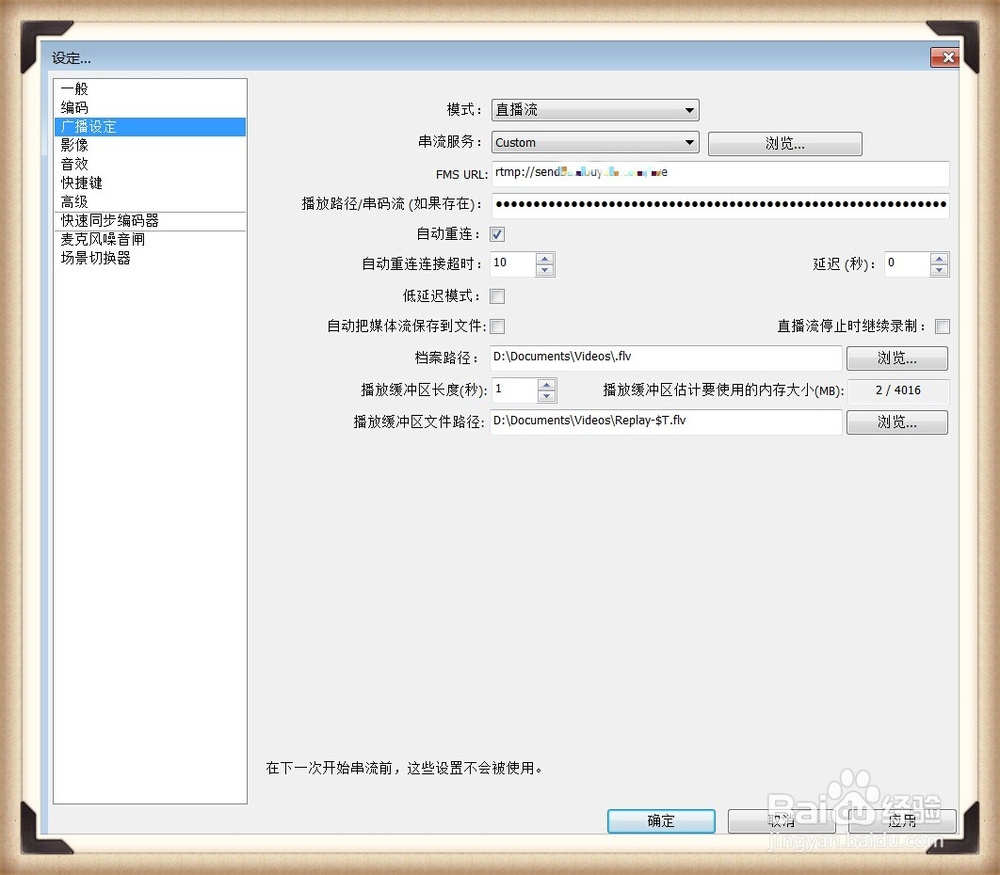Check 自动把媒体流保存到文件 checkbox
Image resolution: width=1000 pixels, height=875 pixels.
point(497,327)
